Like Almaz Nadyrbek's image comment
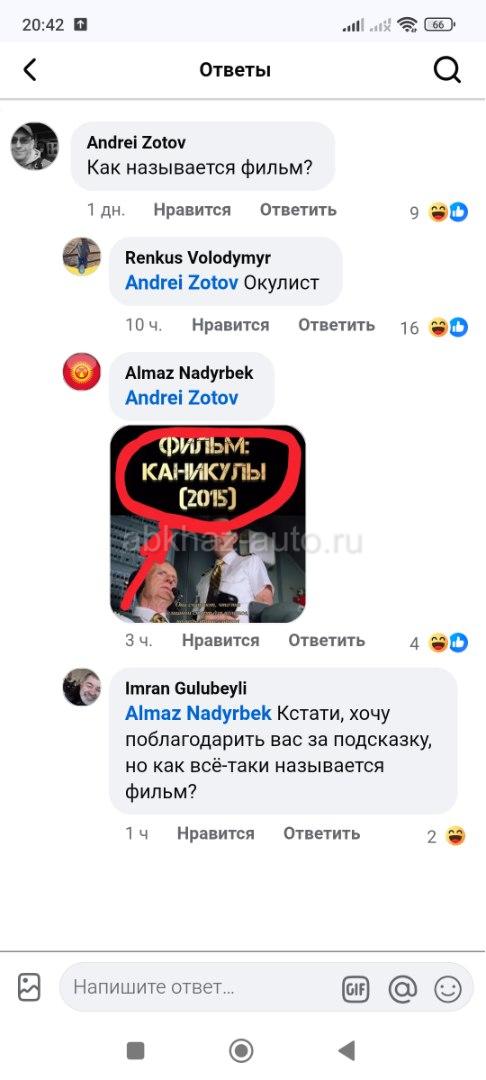The image size is (486, 1080). (x=220, y=640)
